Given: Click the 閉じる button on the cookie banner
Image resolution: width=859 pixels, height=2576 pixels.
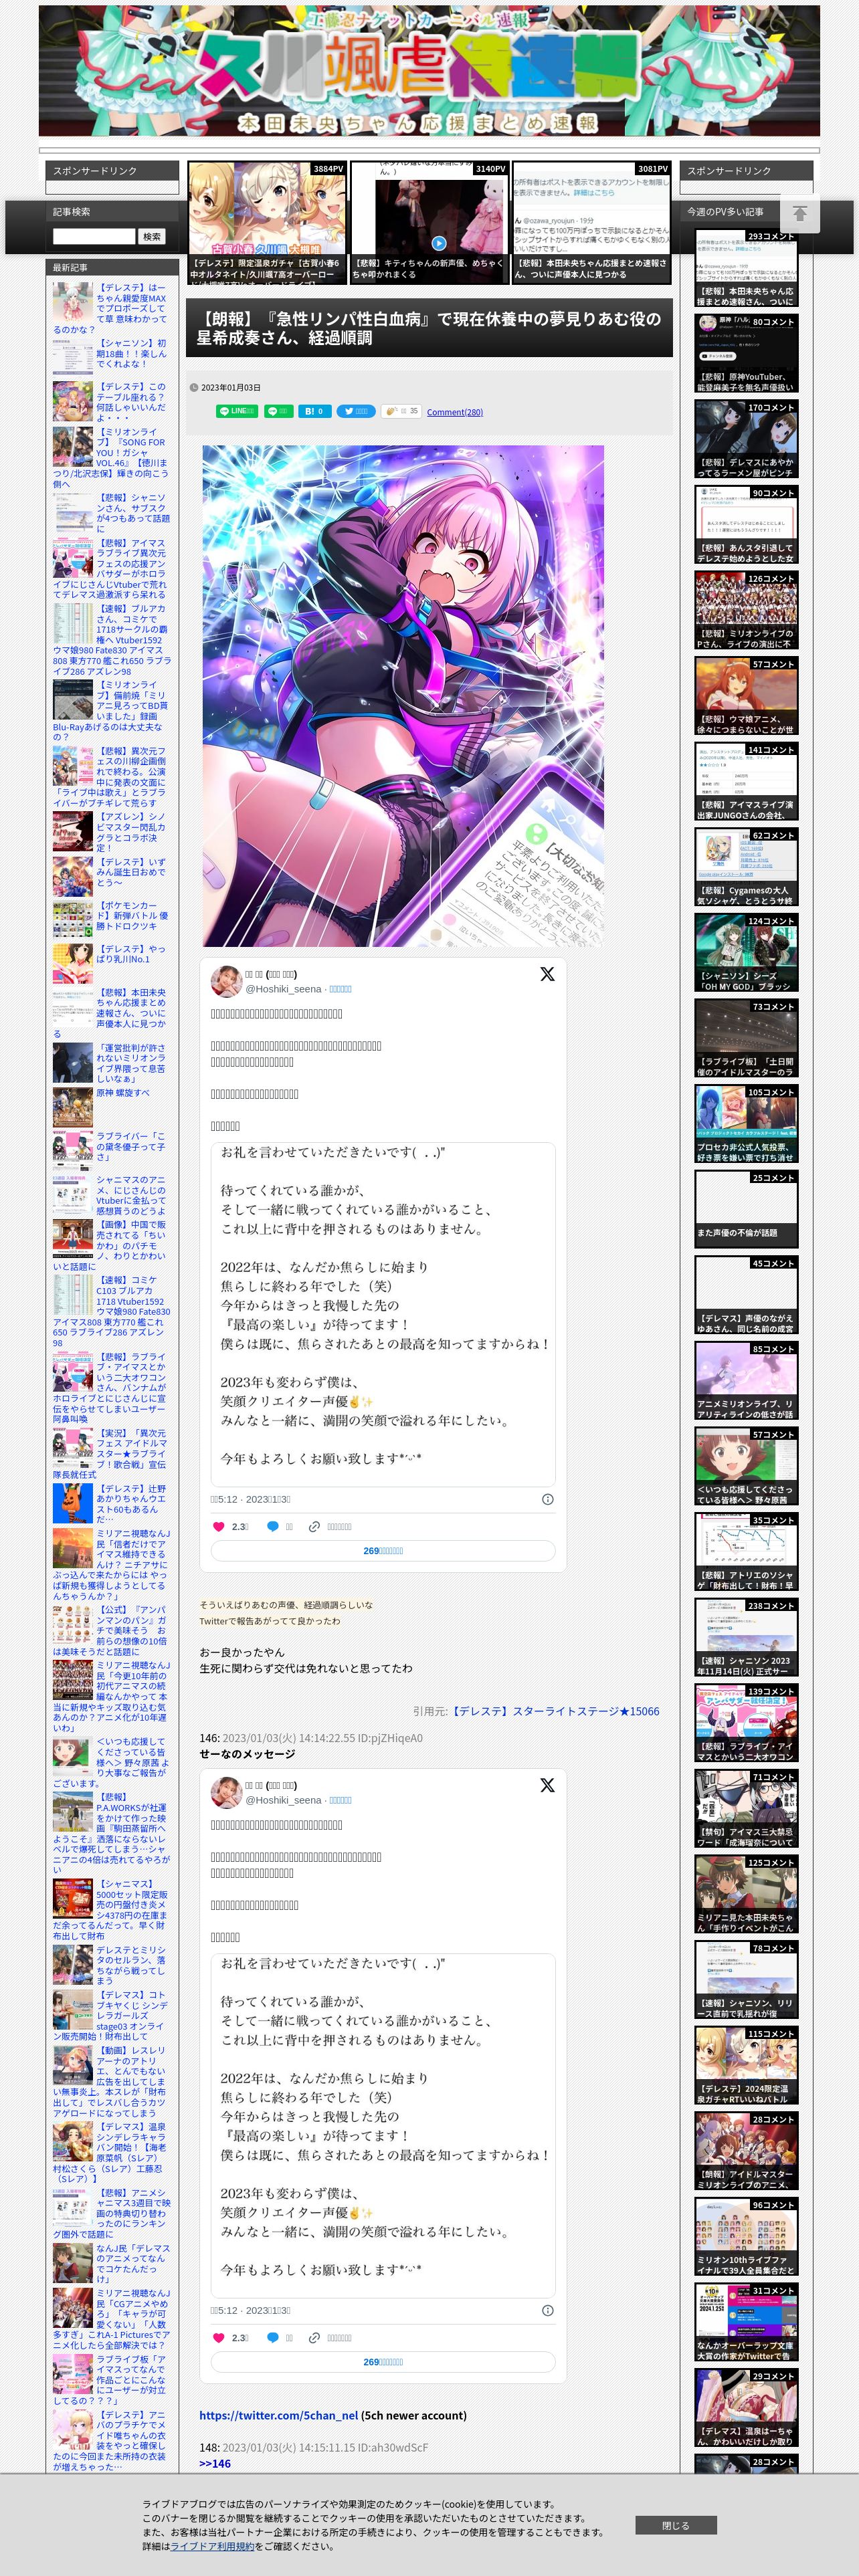Looking at the screenshot, I should [x=675, y=2525].
